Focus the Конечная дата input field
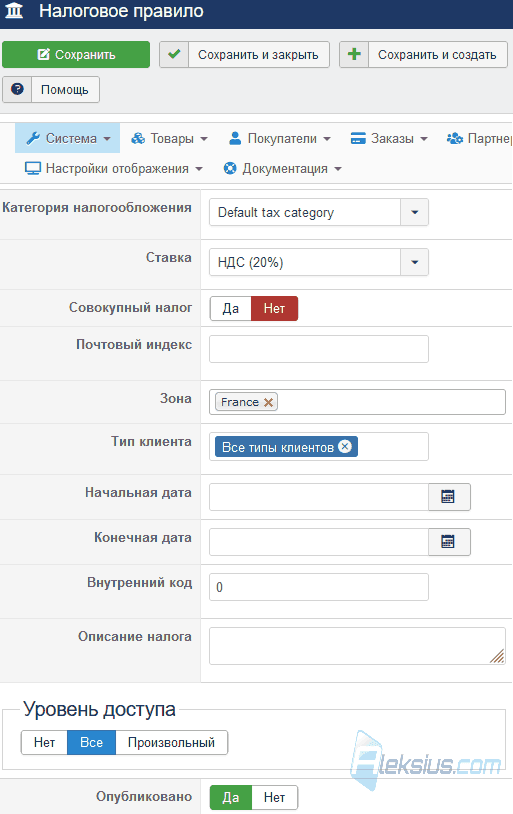The height and width of the screenshot is (814, 513). (x=319, y=542)
